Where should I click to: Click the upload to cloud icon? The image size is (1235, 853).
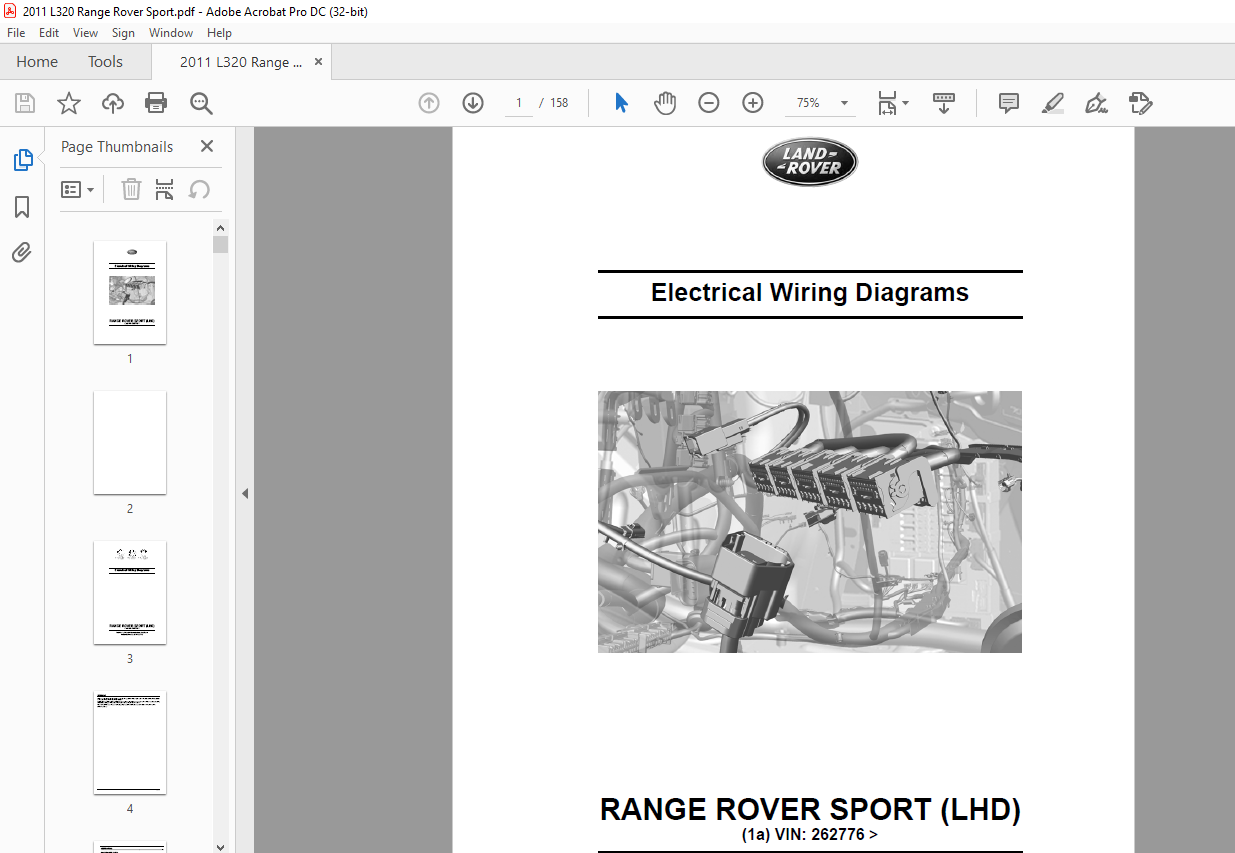coord(113,103)
